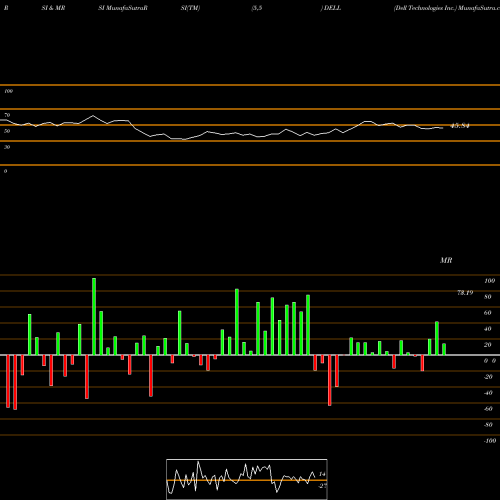The width and height of the screenshot is (500, 500).
Task: Click the MR zero line label 0 0
Action: 490,361
